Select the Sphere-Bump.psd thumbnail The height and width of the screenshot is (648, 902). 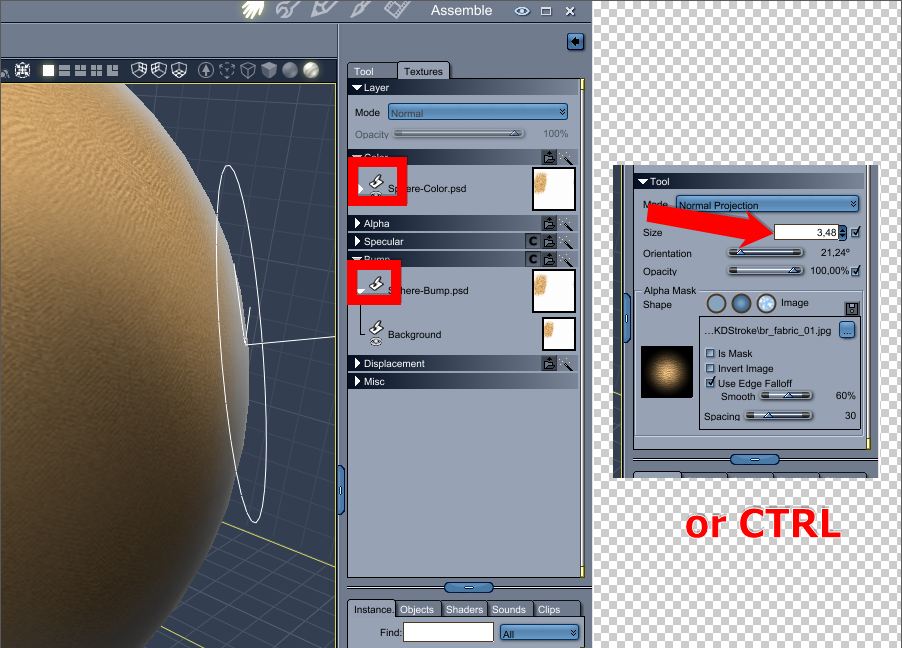[x=553, y=291]
